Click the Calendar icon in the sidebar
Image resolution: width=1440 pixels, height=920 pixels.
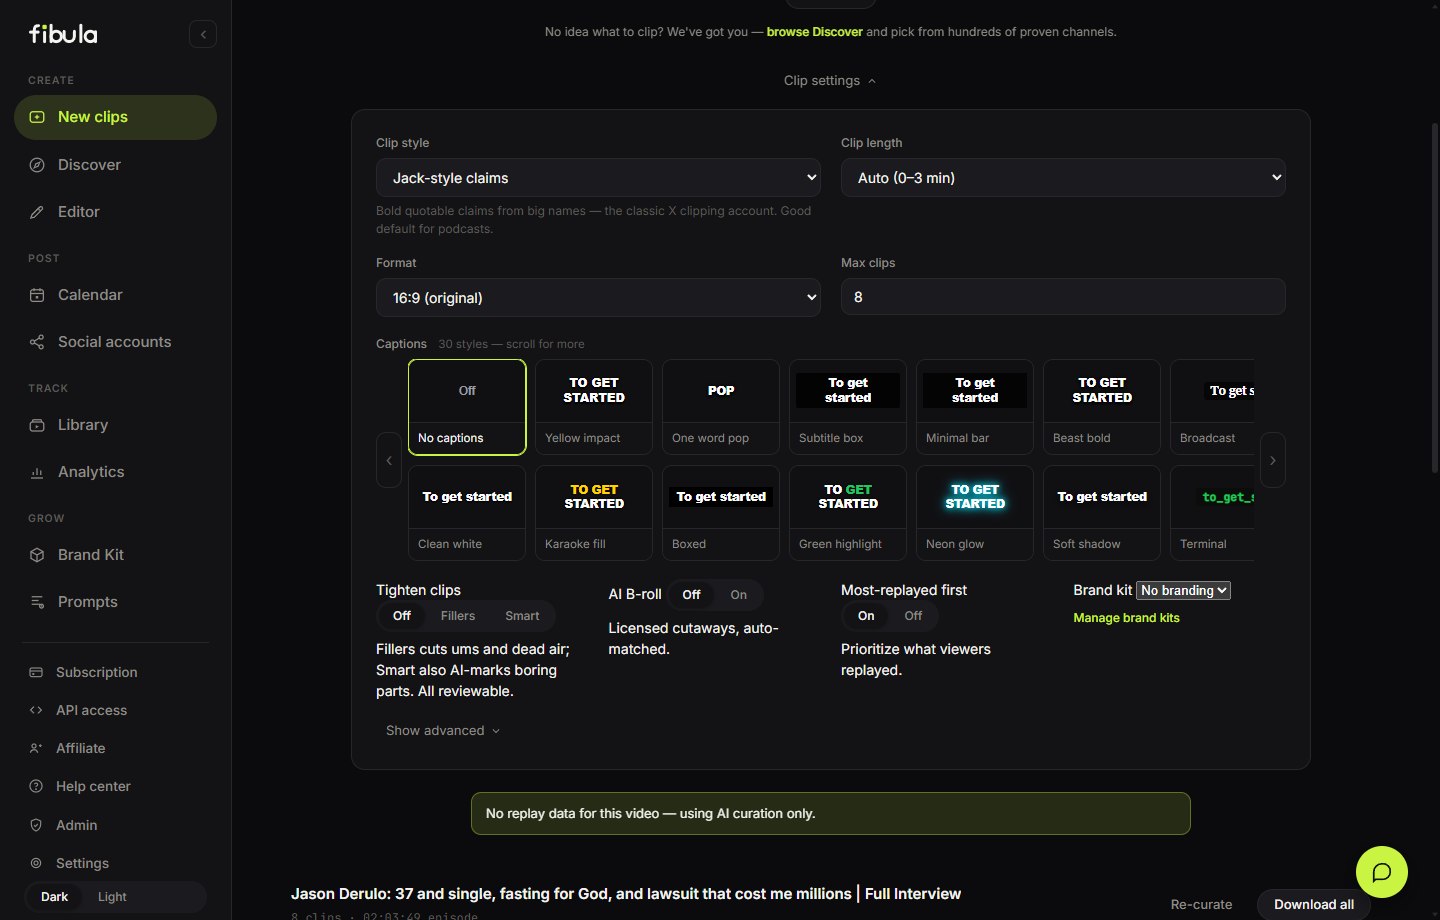37,295
